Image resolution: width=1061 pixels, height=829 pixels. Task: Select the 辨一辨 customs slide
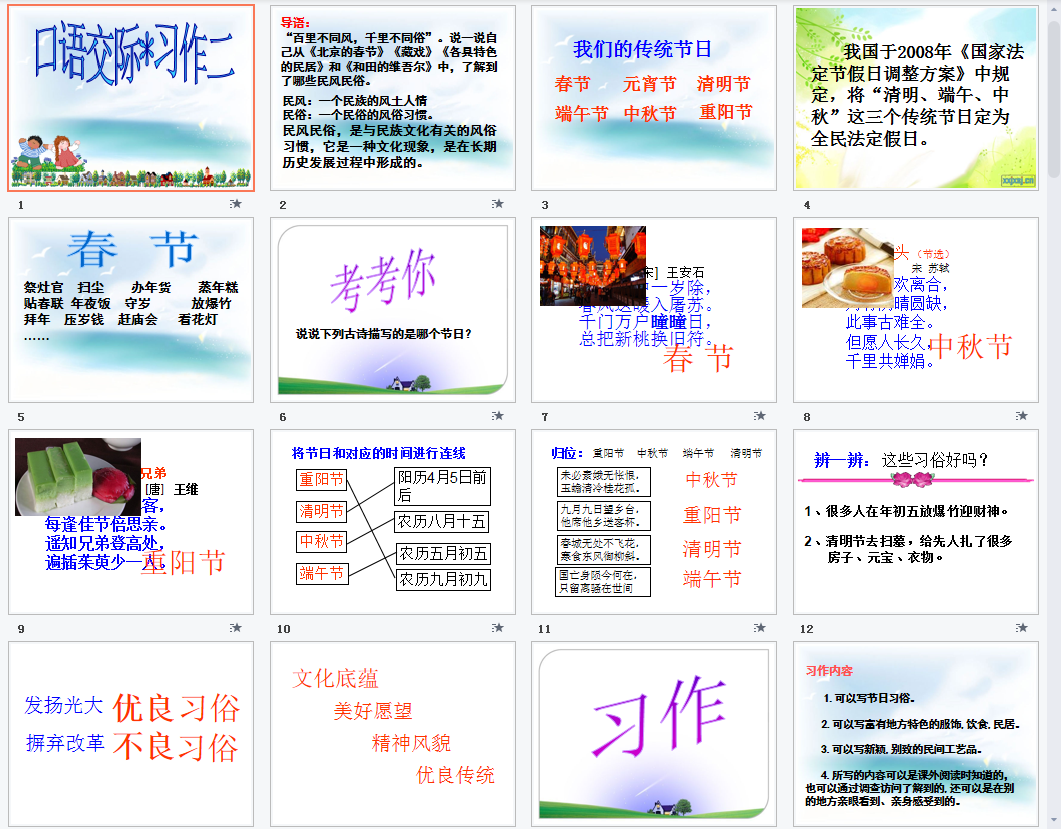(x=916, y=522)
